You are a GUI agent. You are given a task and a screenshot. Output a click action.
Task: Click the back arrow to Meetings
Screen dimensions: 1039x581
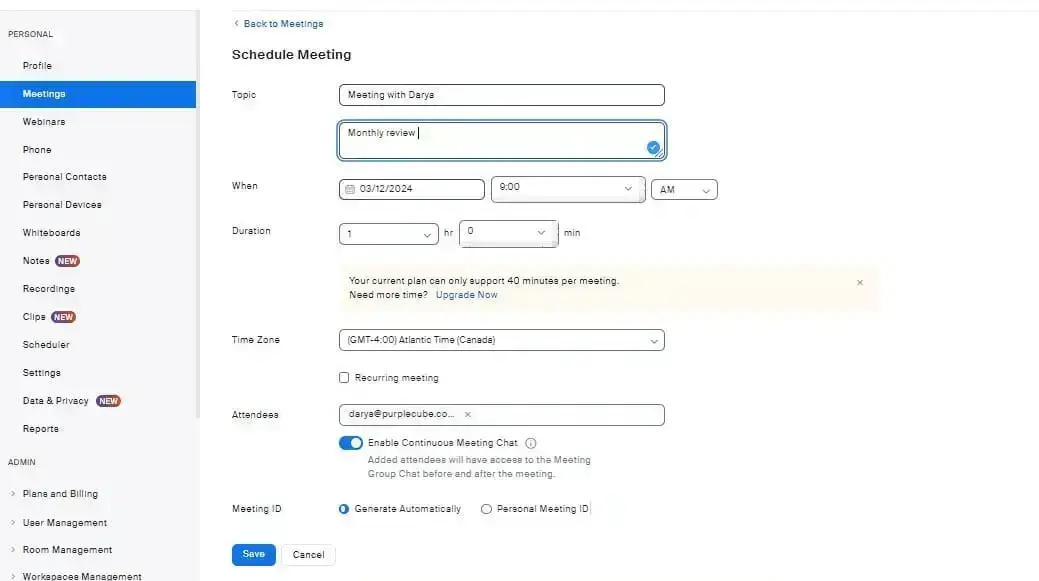point(237,23)
